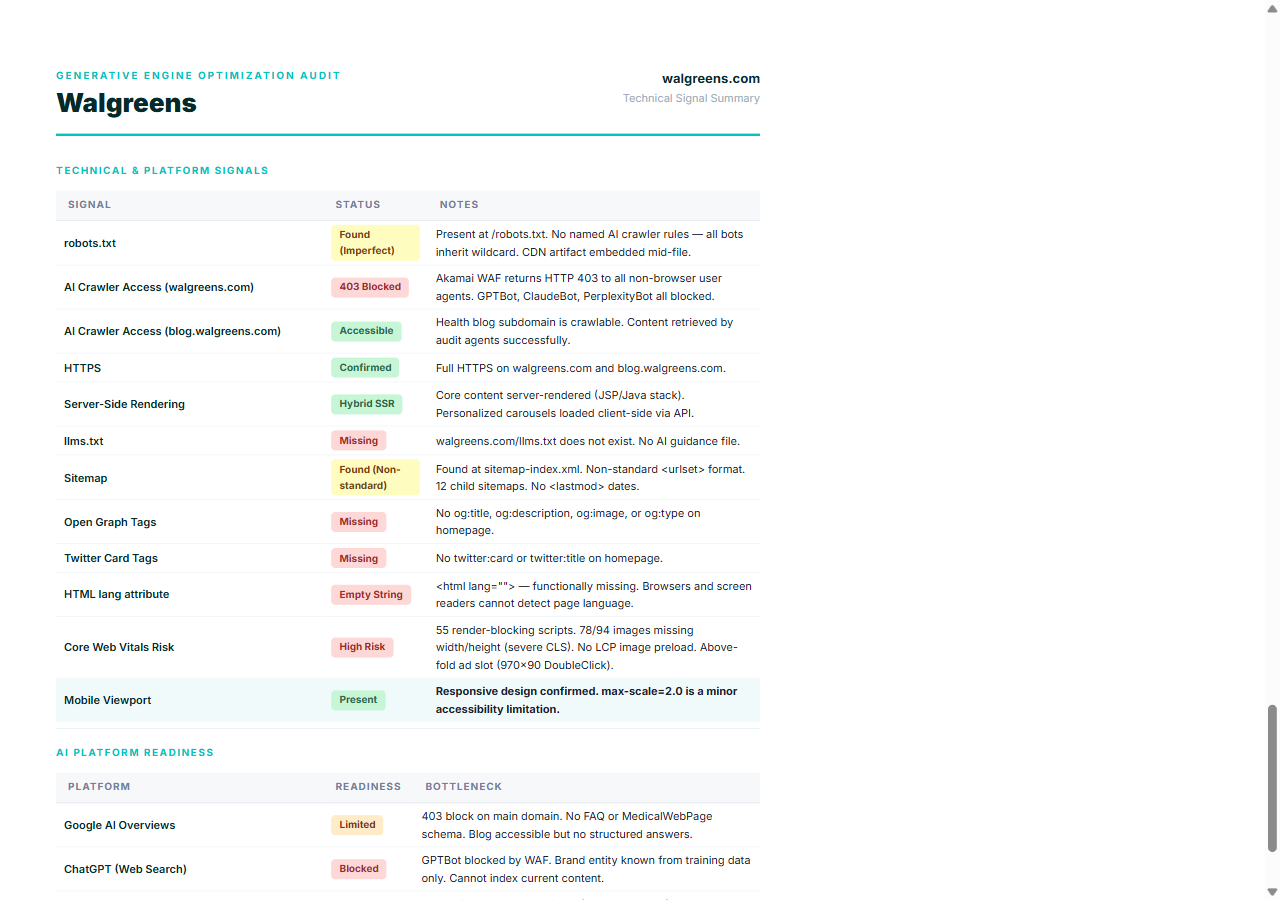Image resolution: width=1280 pixels, height=900 pixels.
Task: Click the BOTTLENECK column header
Action: click(463, 787)
